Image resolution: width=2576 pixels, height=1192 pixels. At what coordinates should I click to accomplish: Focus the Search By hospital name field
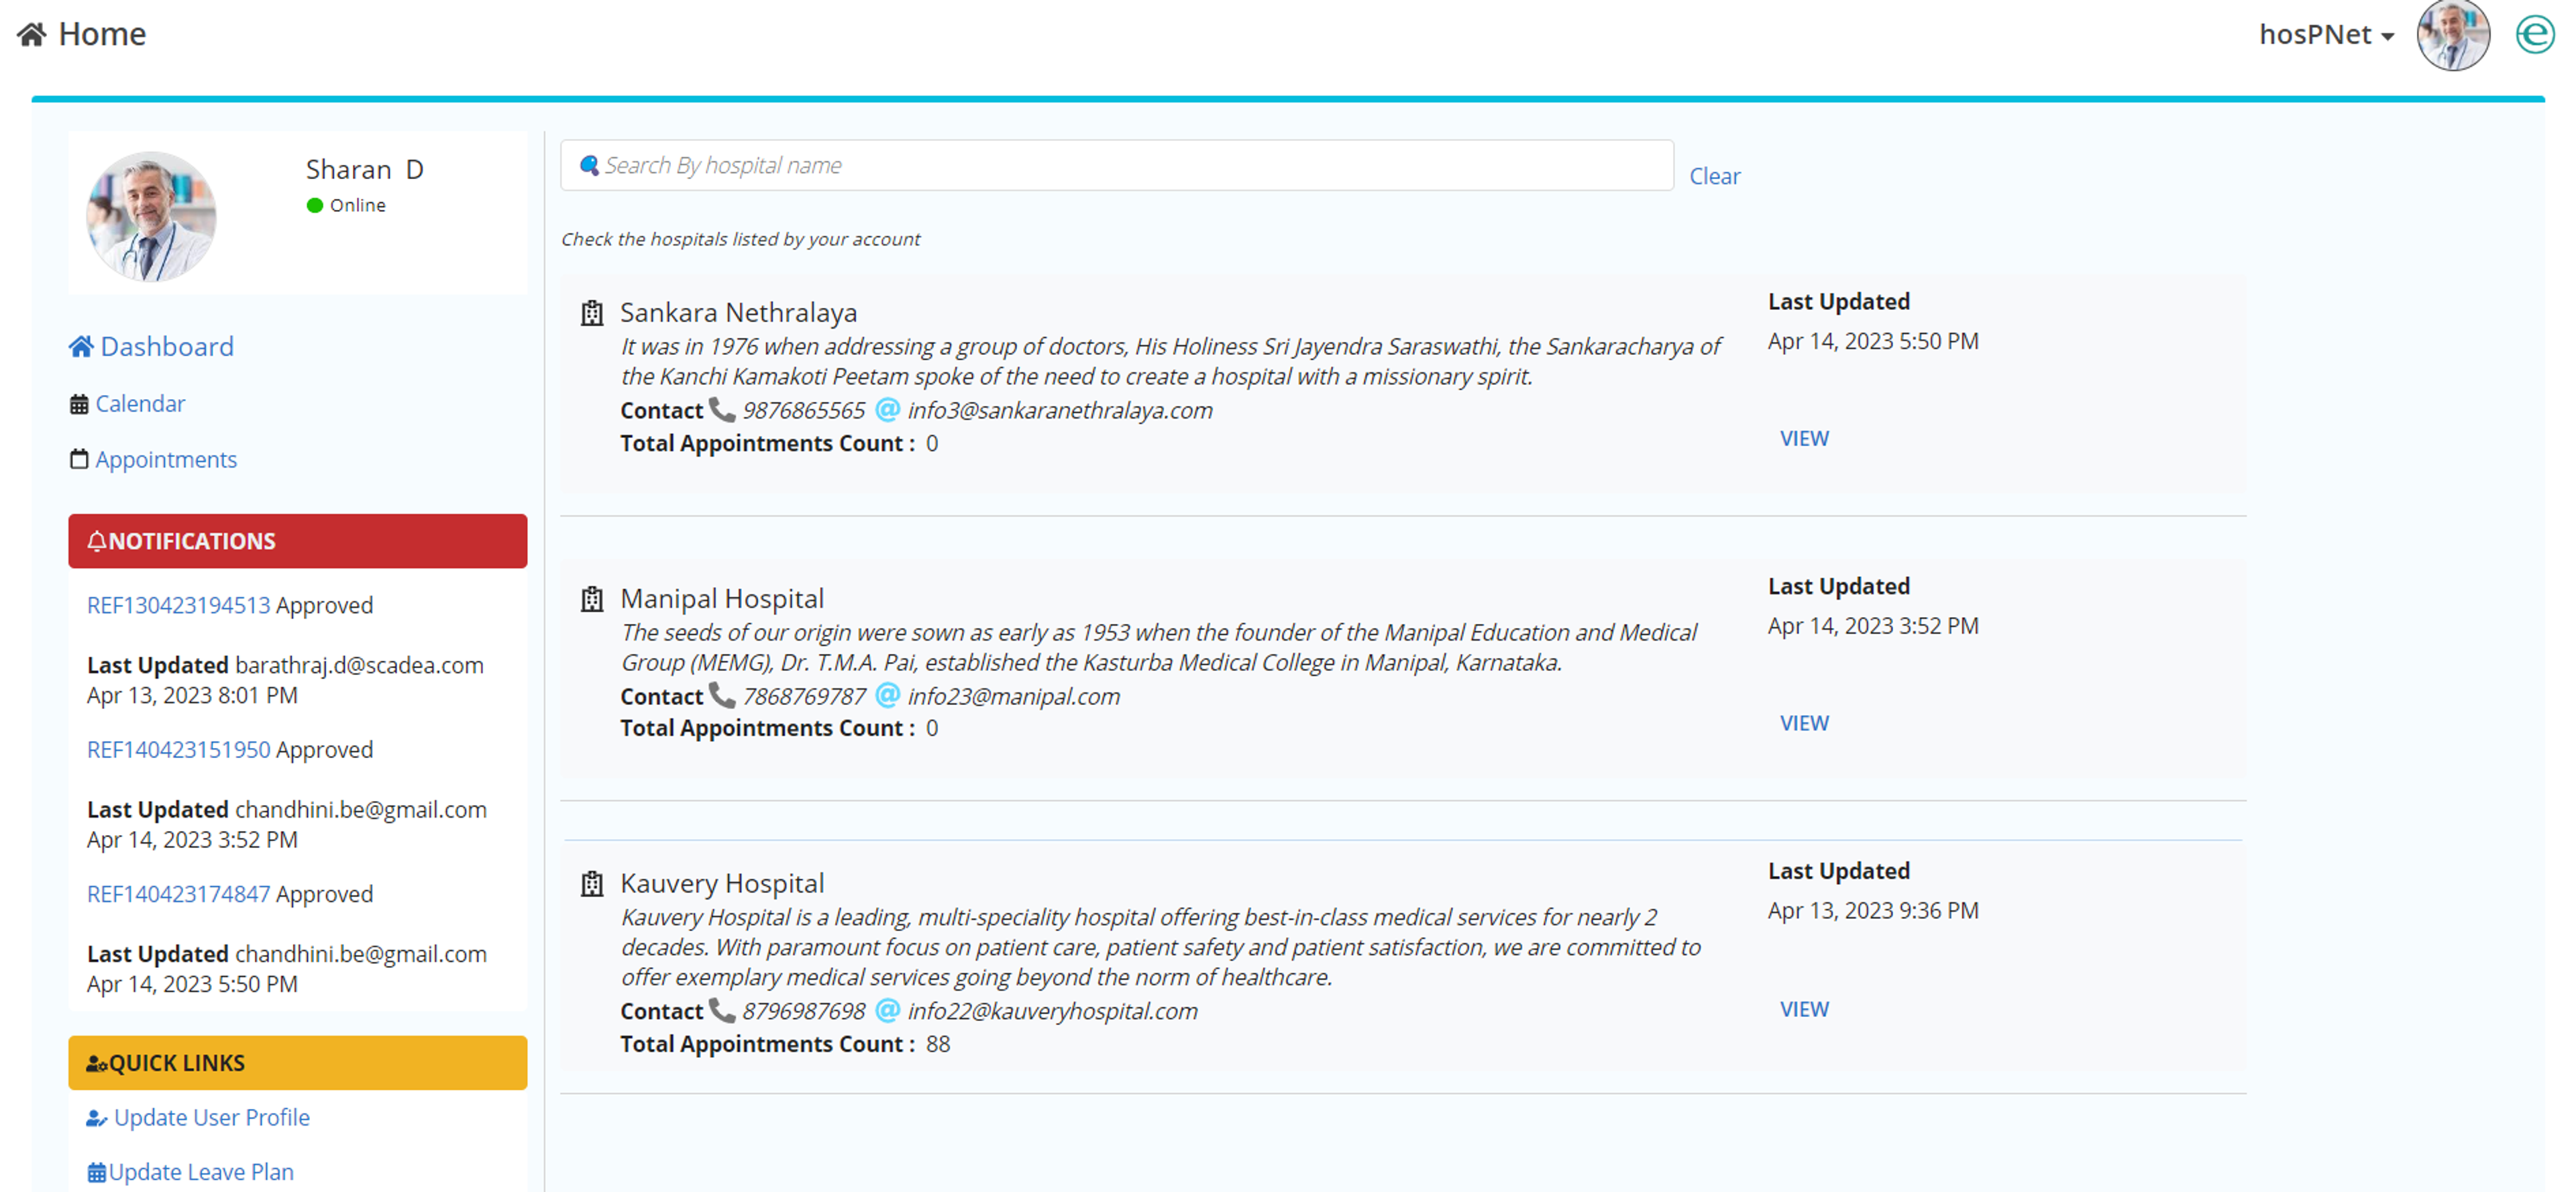coord(1116,165)
